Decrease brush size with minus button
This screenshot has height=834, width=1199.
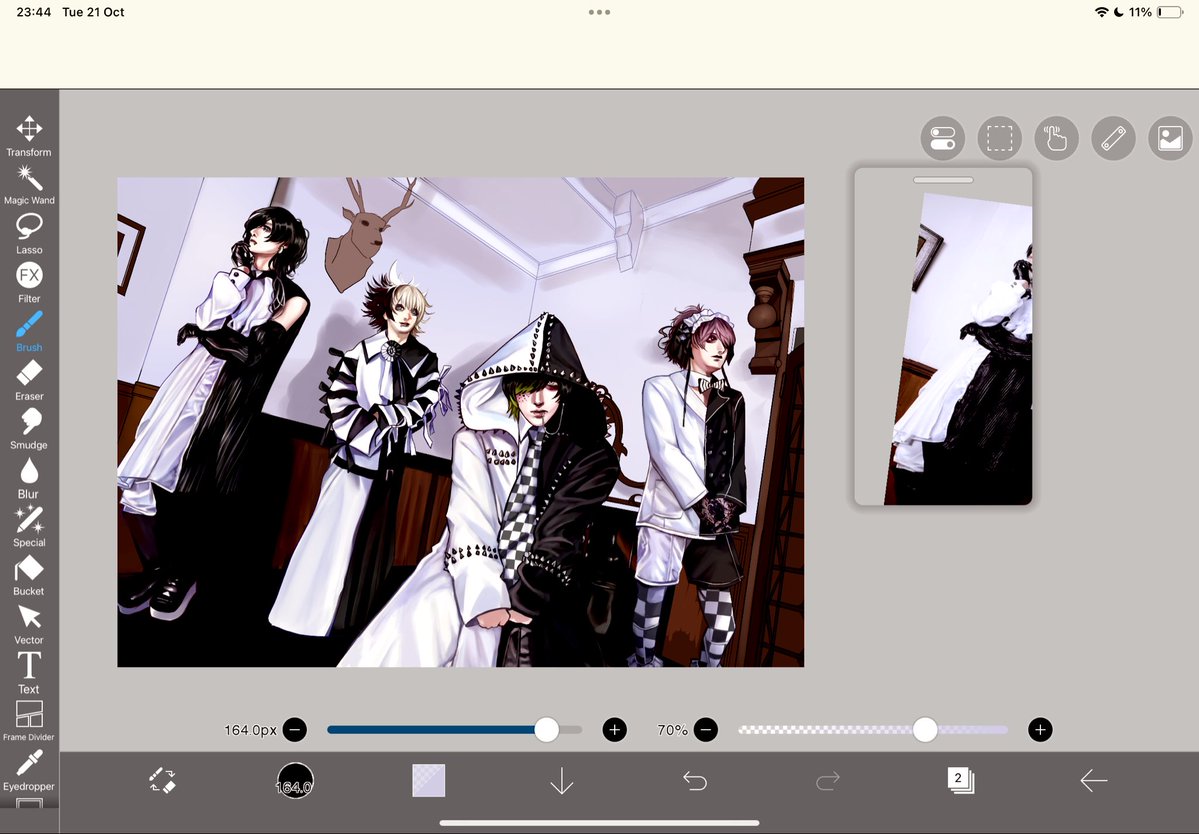click(294, 730)
